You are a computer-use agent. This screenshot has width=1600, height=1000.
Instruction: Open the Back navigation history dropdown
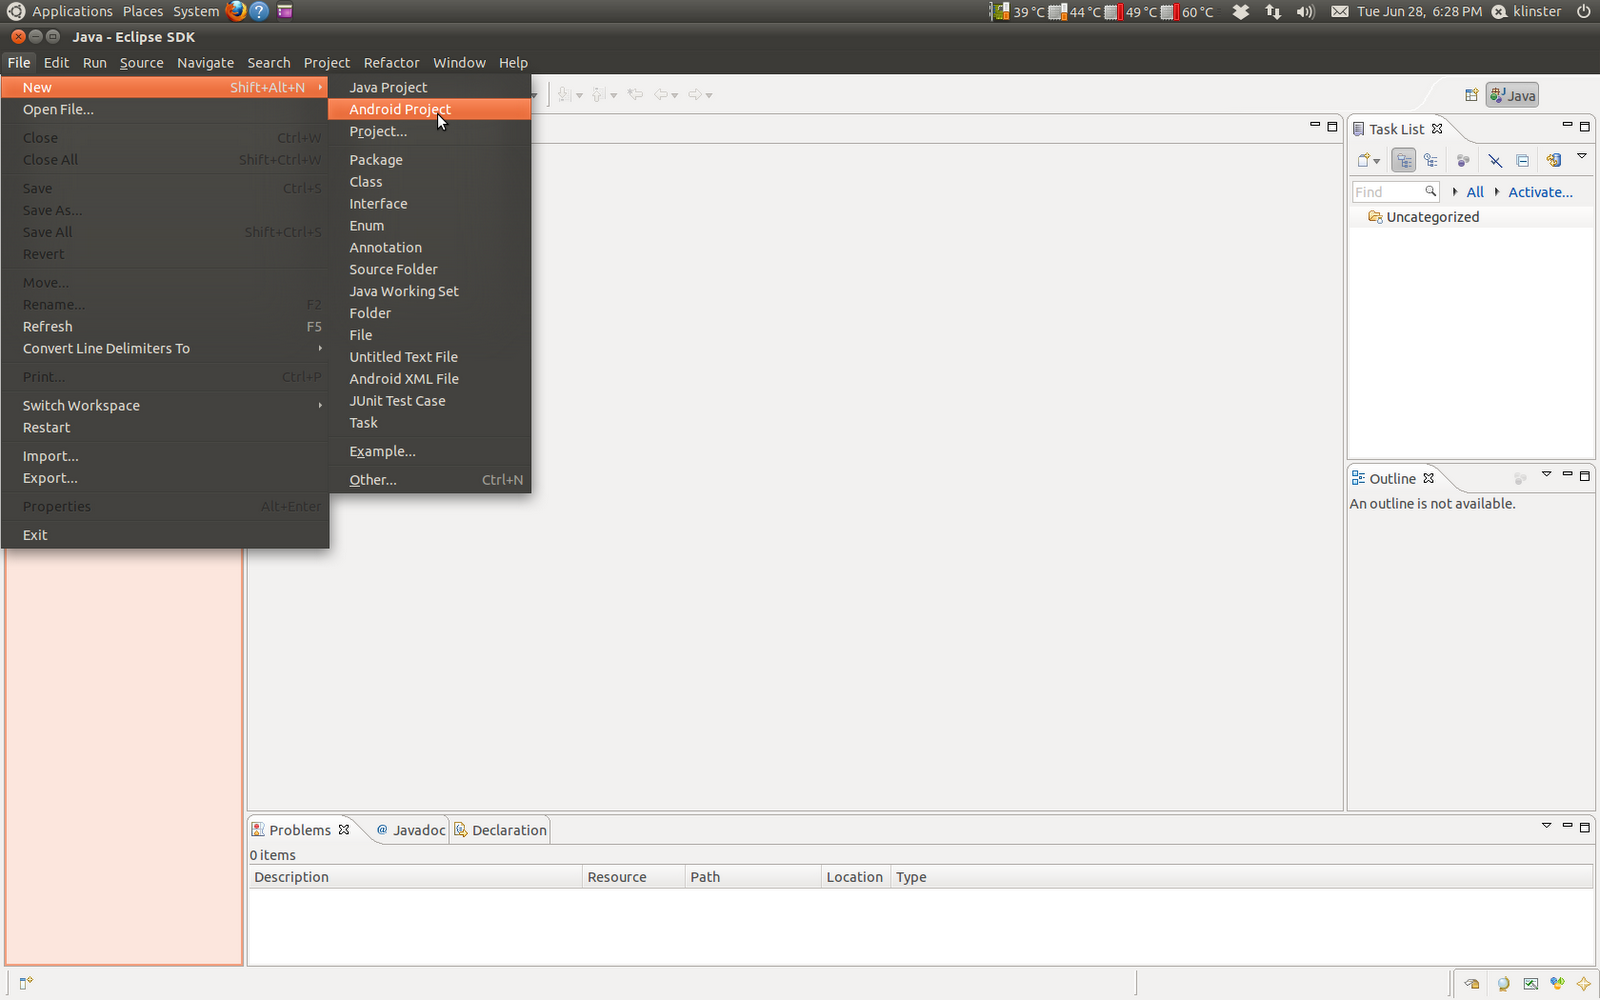(675, 96)
